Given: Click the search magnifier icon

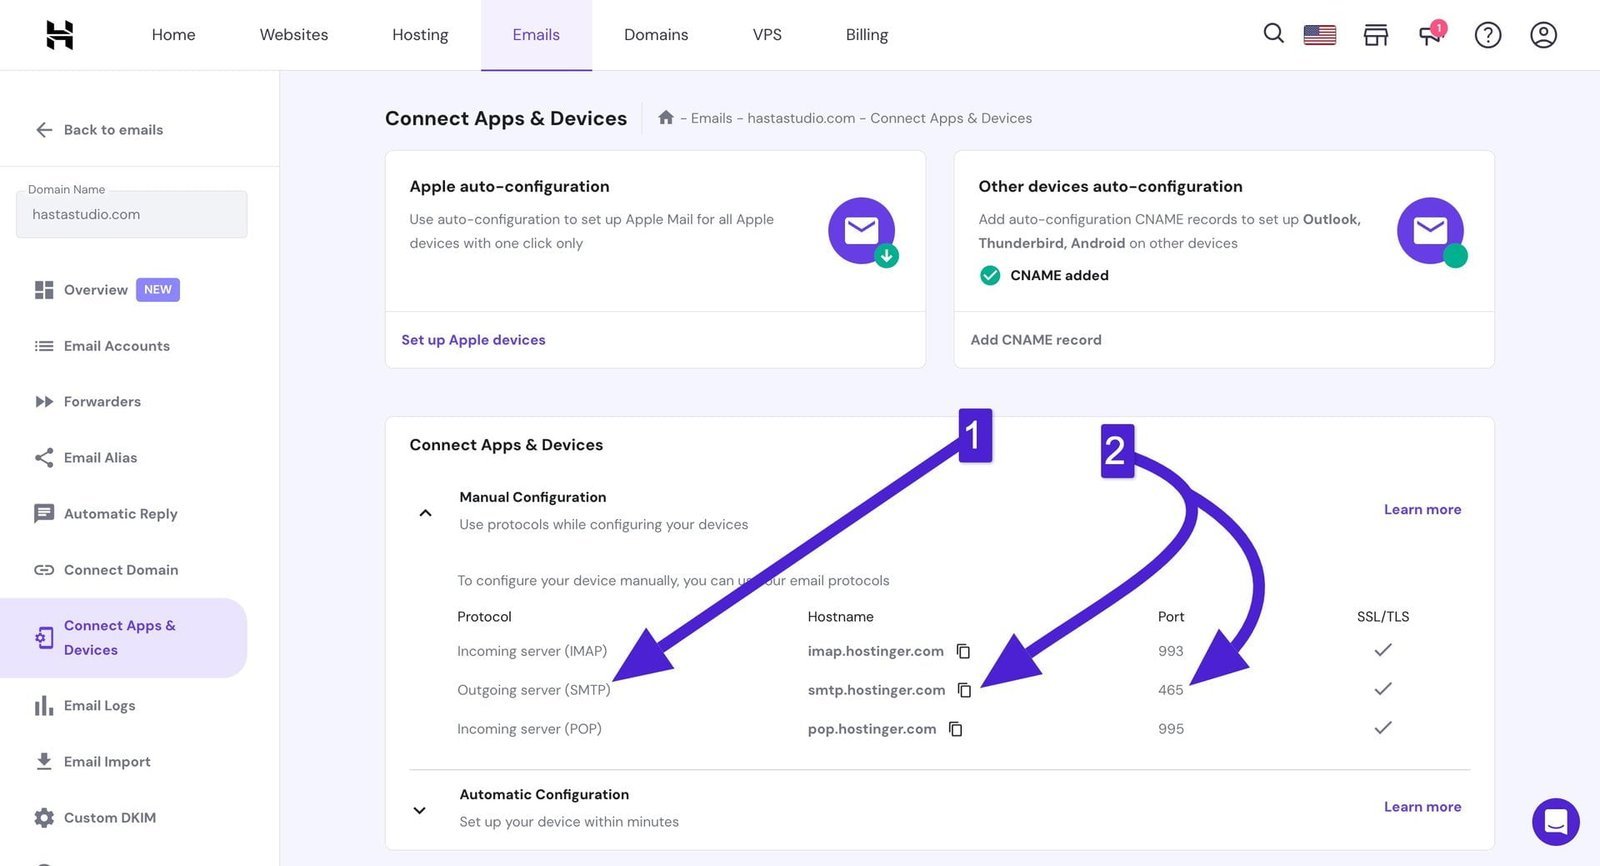Looking at the screenshot, I should click(x=1273, y=34).
